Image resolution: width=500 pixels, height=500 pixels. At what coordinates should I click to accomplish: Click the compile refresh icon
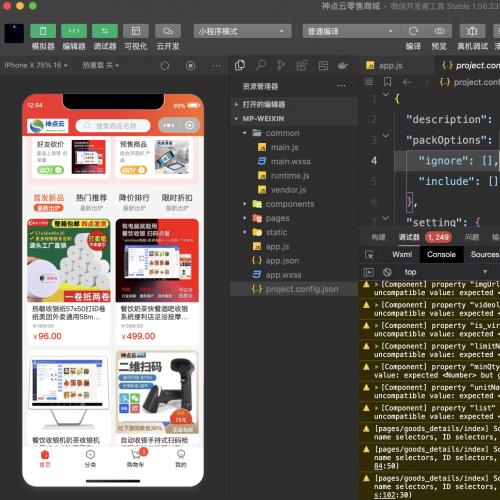point(413,31)
